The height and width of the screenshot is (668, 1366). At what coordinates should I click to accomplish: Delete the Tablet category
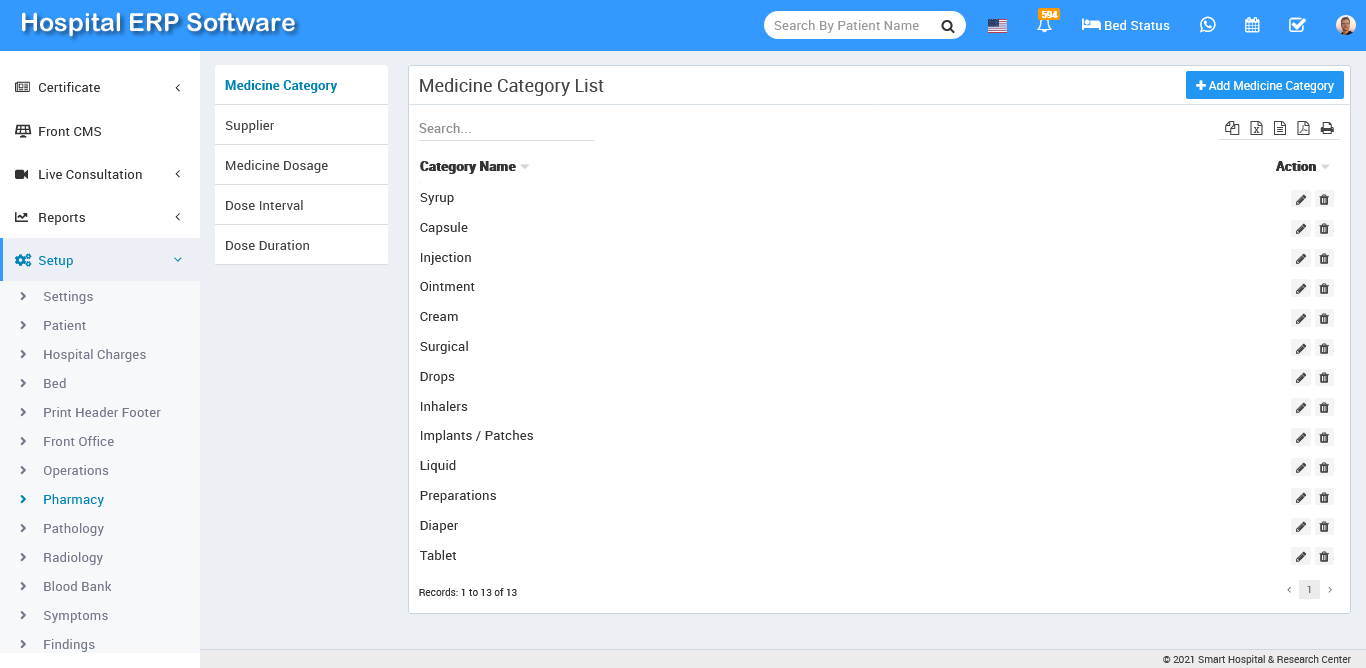click(x=1324, y=557)
